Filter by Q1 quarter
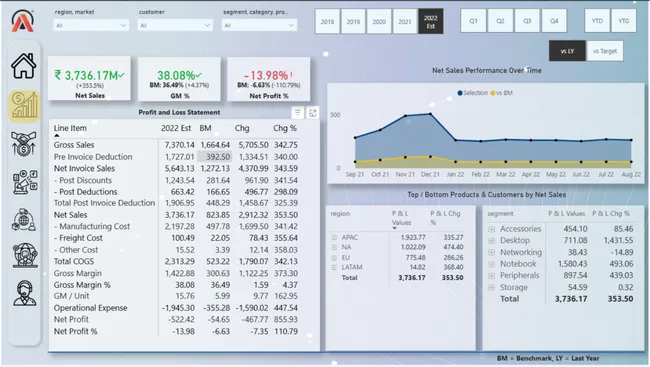650x367 pixels. [473, 20]
